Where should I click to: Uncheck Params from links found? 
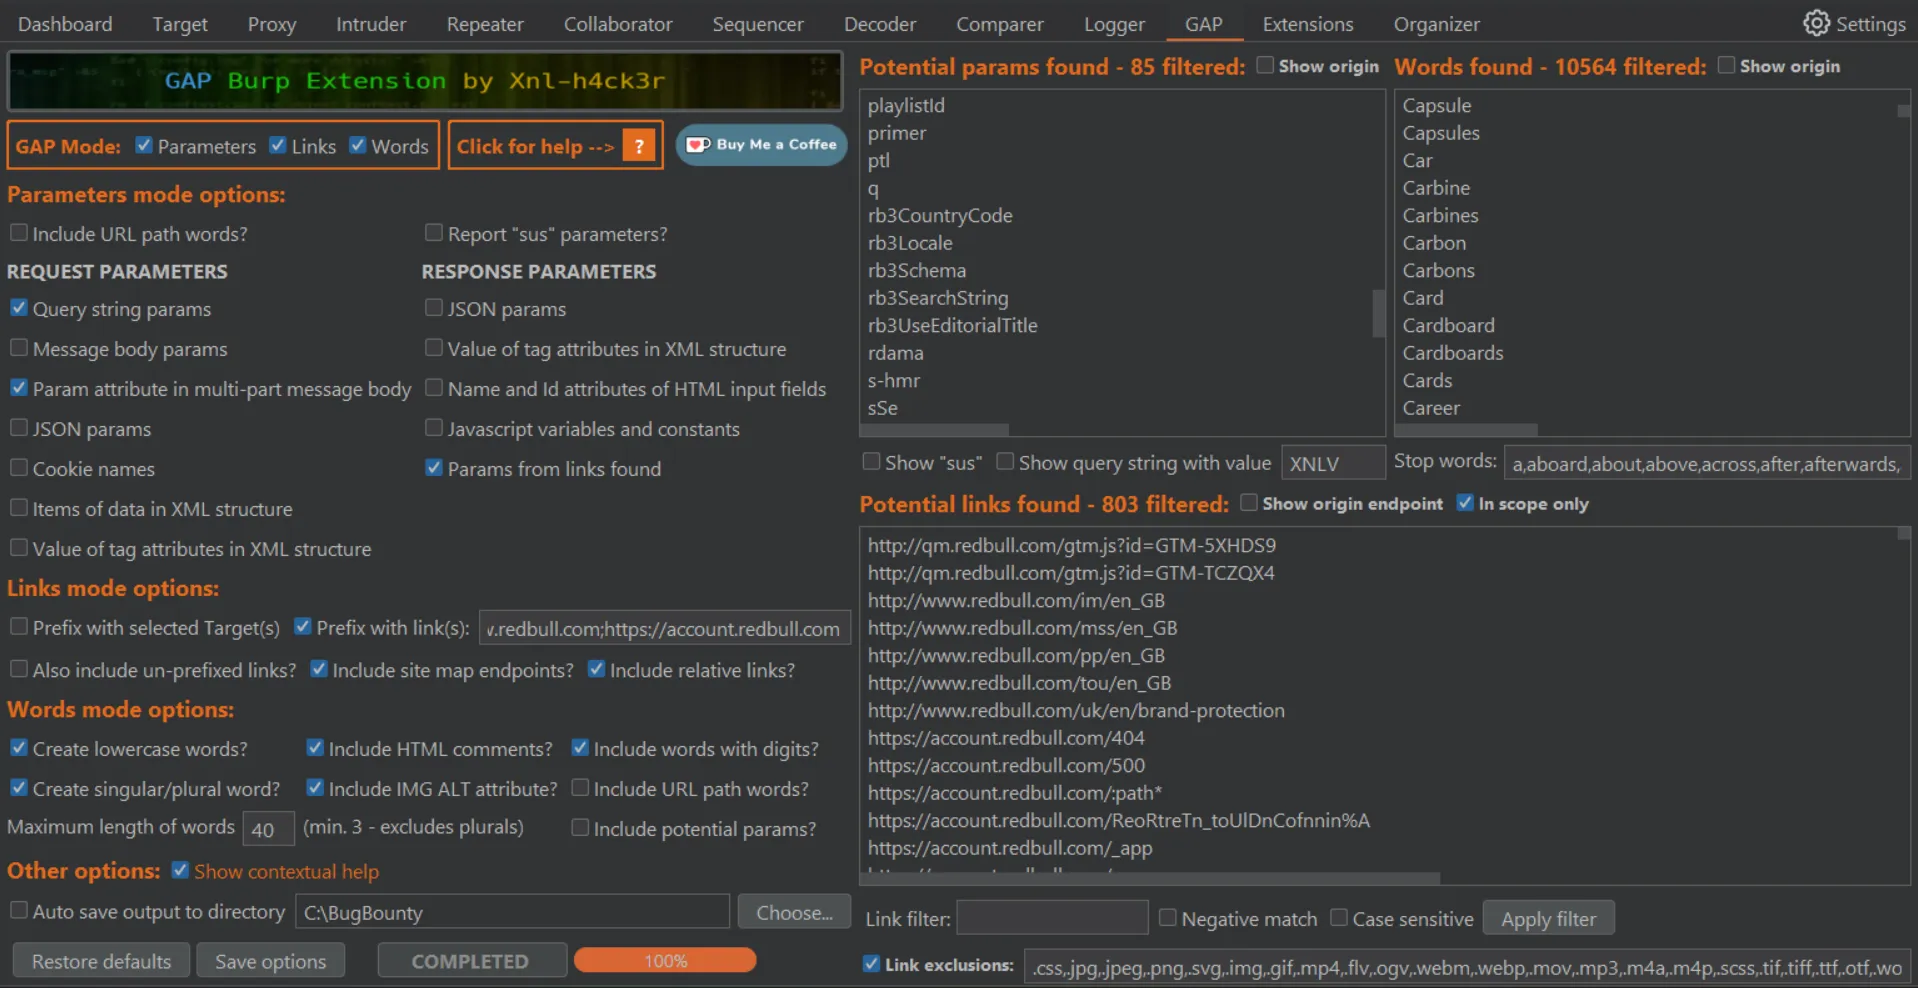(x=434, y=468)
